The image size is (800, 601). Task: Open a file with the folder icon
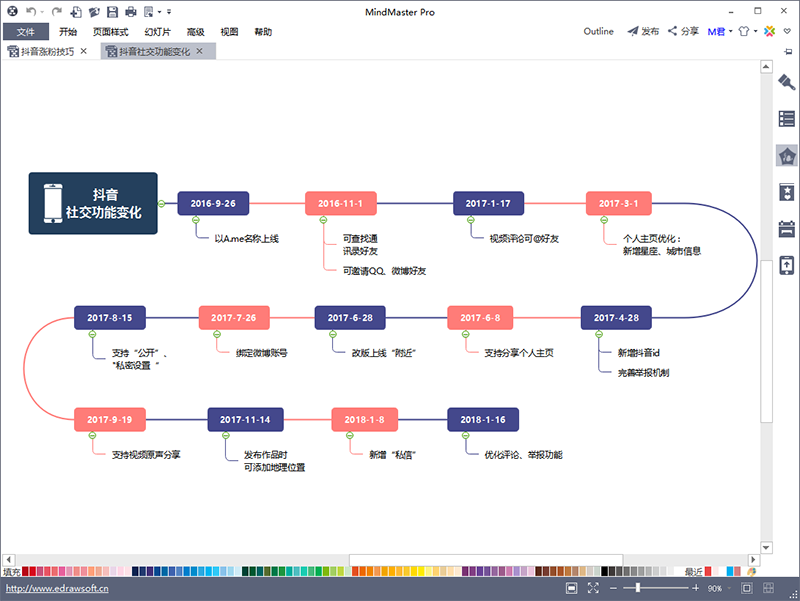pos(94,11)
